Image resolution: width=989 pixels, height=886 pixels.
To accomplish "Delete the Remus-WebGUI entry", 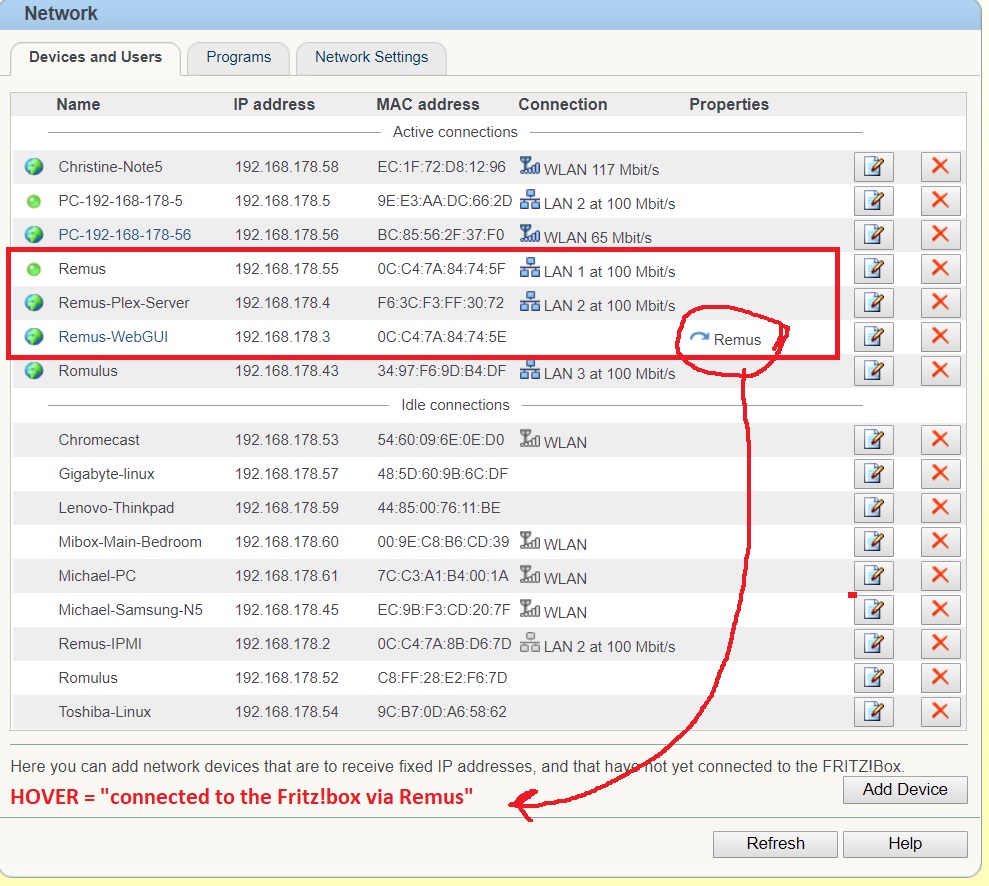I will [940, 337].
